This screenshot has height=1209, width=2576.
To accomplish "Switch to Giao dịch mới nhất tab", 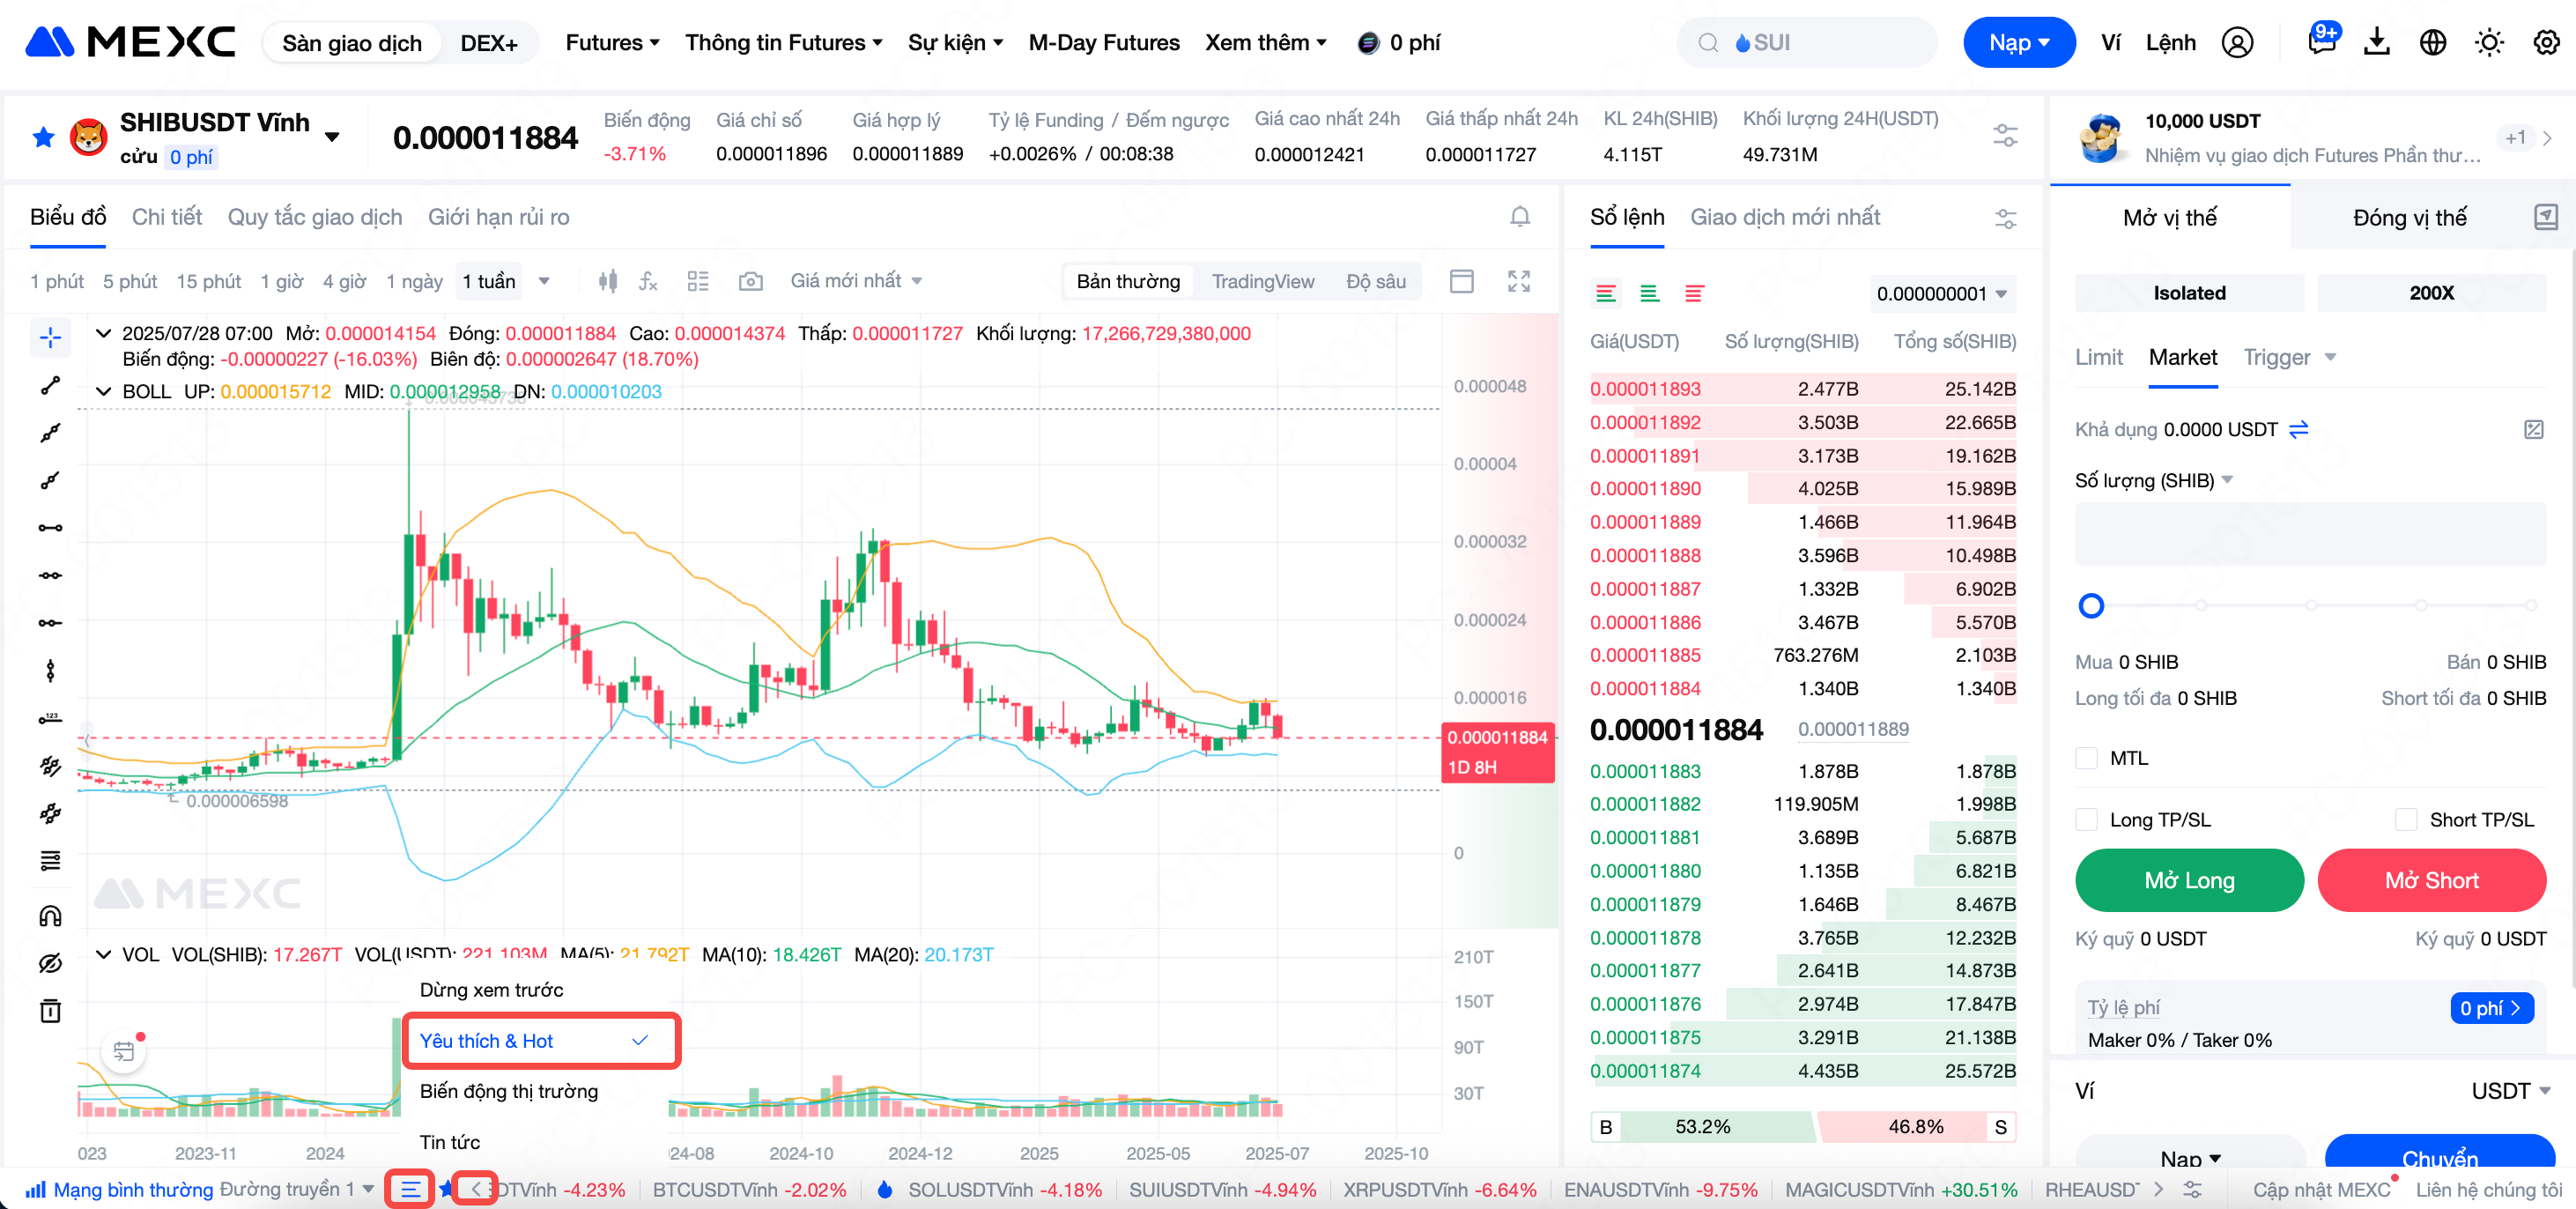I will click(1784, 217).
